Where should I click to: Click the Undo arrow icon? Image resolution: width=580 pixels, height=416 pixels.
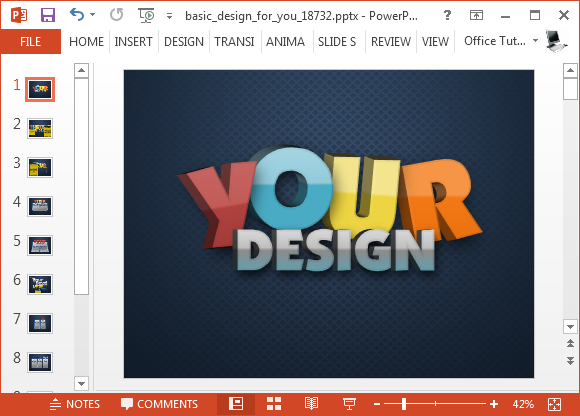point(77,15)
